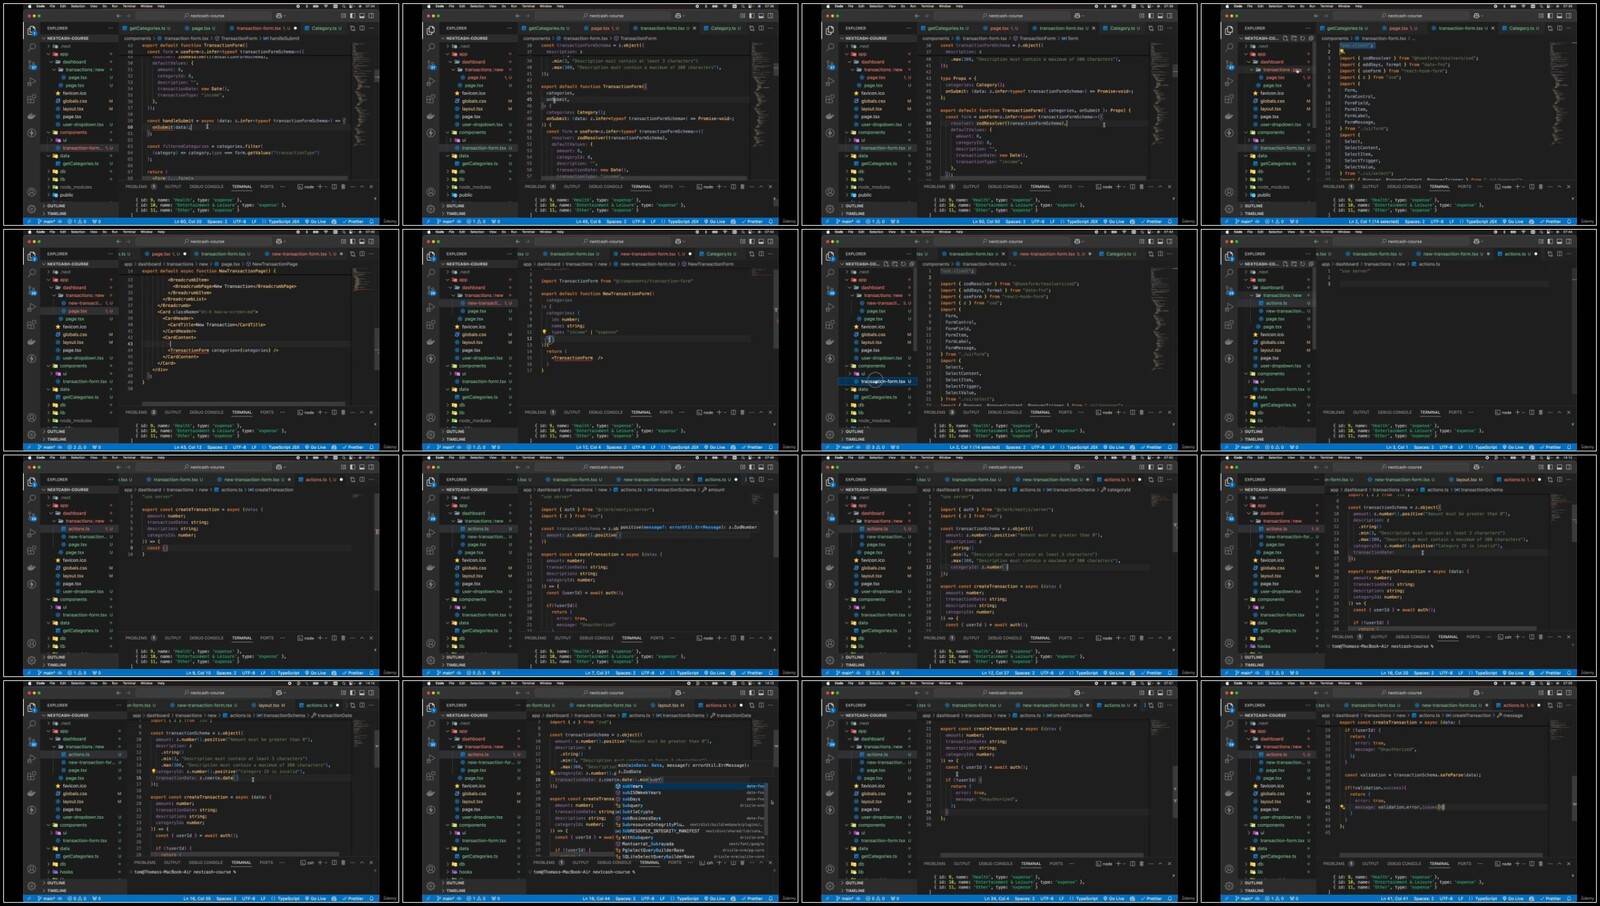Click Prettier in the "use server" screenshot status bar
Screen dimensions: 1600x906
(1551, 447)
